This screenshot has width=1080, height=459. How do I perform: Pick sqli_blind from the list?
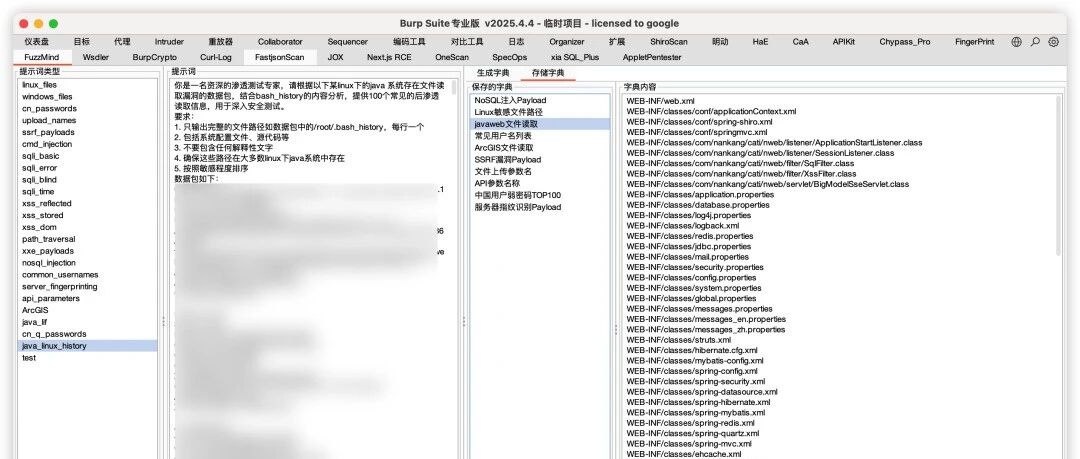[87, 179]
